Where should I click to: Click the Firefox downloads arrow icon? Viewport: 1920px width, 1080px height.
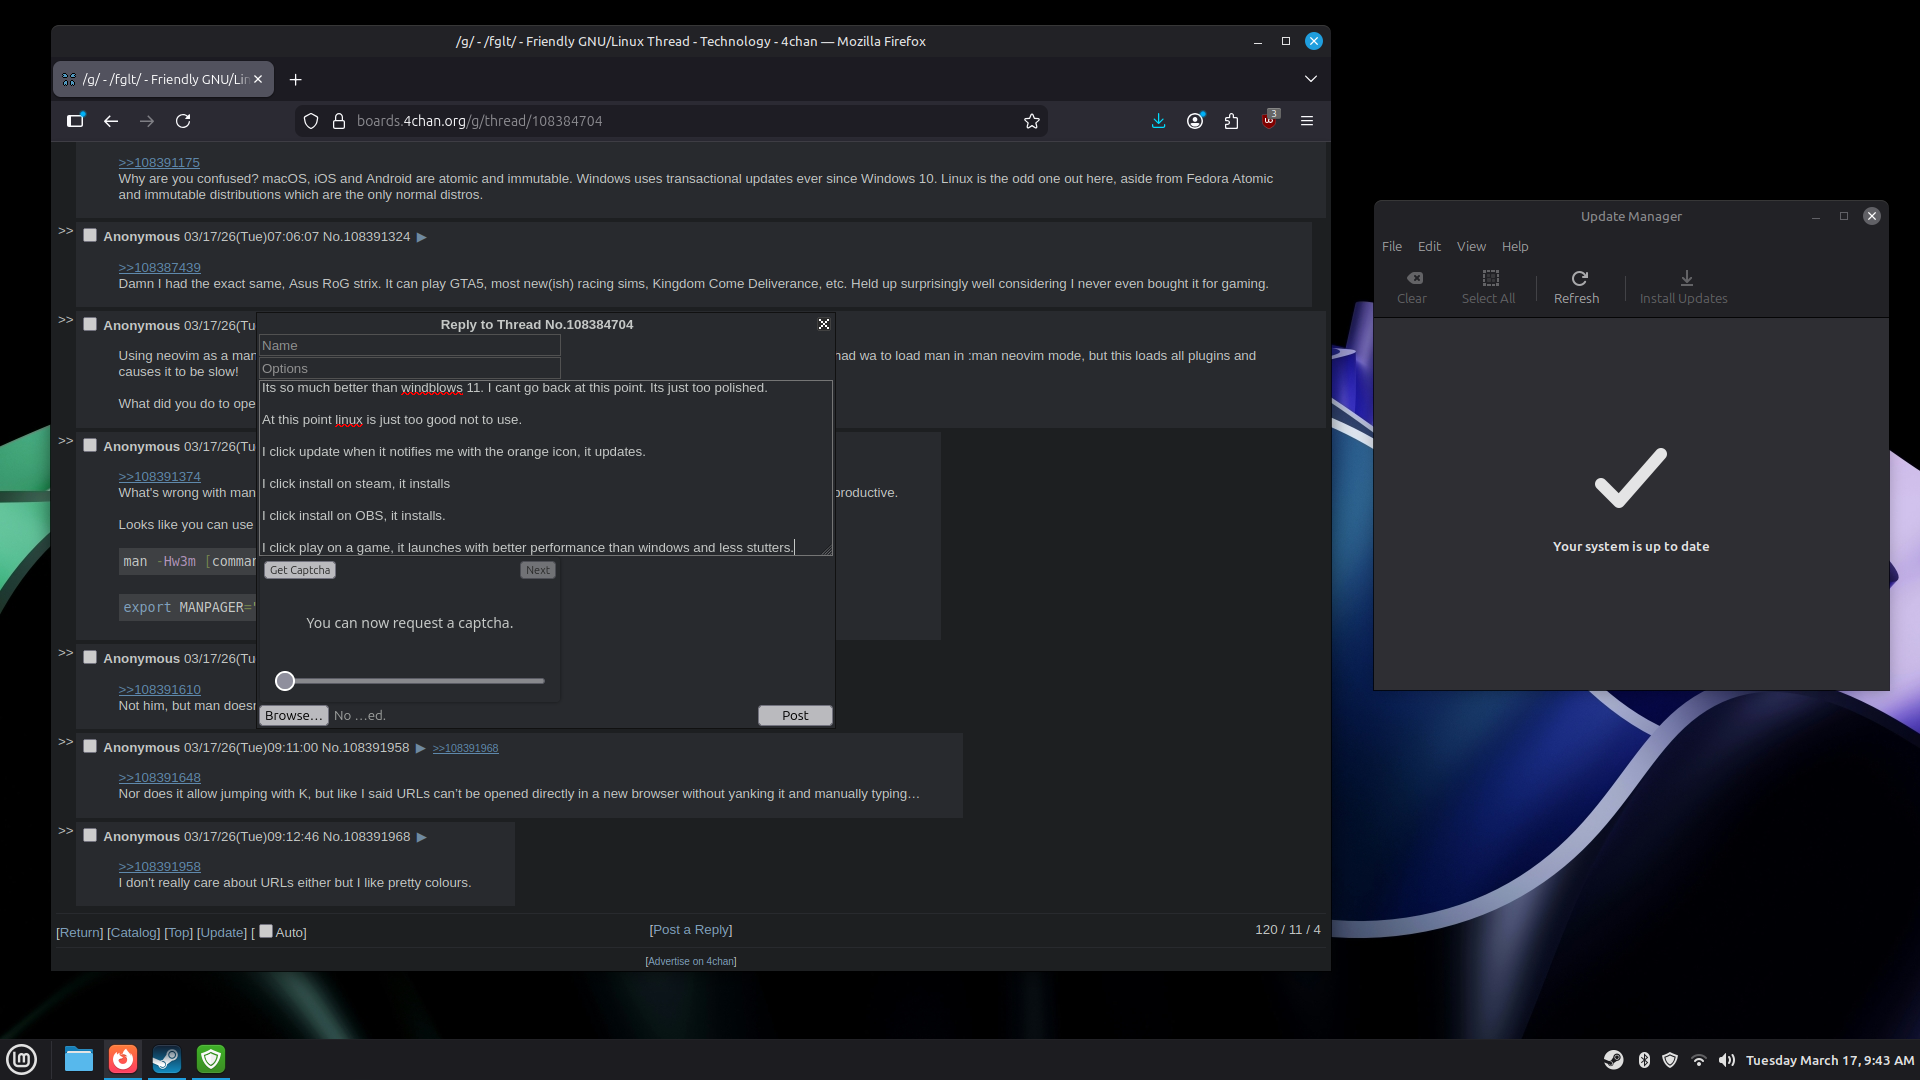1158,121
